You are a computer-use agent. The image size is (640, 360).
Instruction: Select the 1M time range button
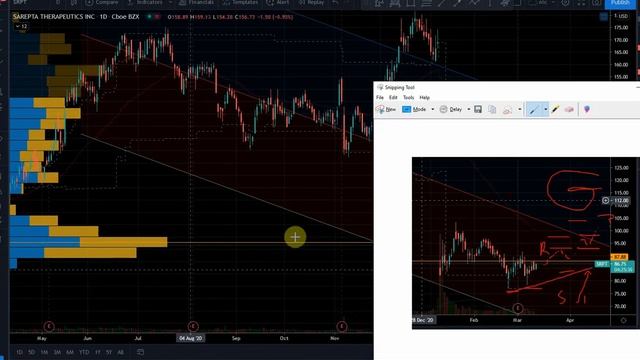(44, 352)
